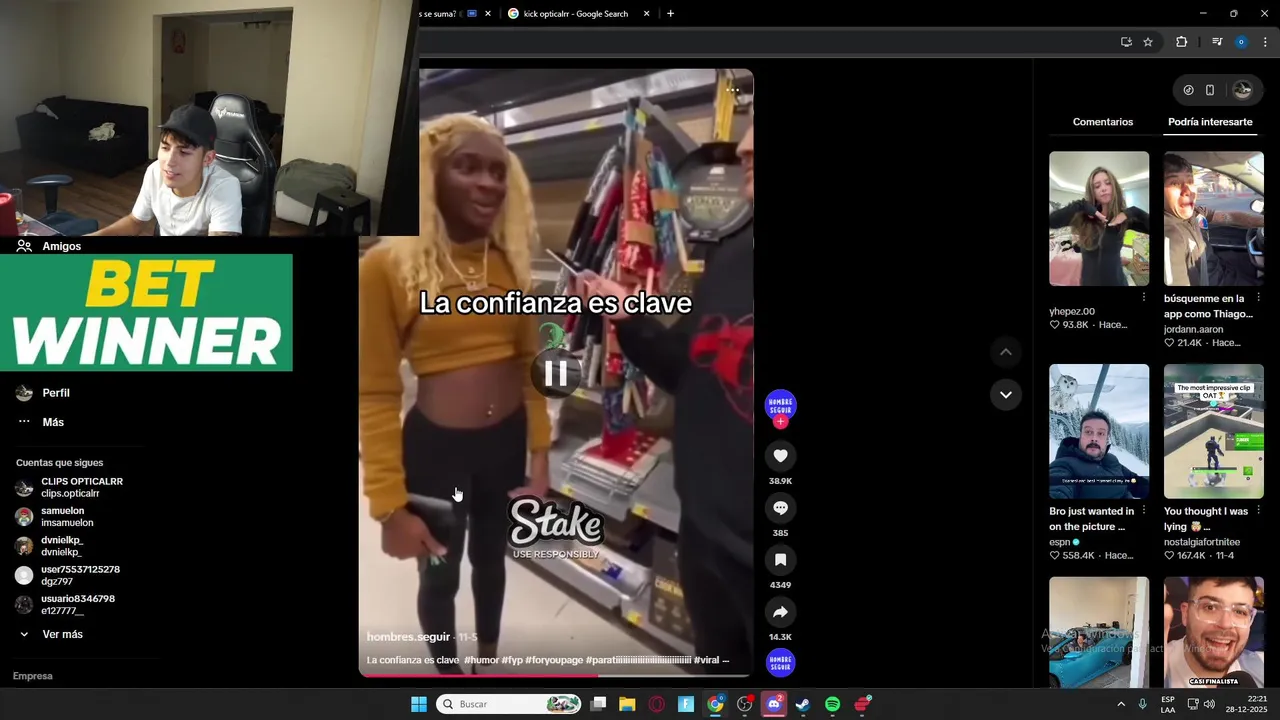Install app icon in Chrome address bar
Screen dimensions: 1280x720
click(x=1126, y=42)
